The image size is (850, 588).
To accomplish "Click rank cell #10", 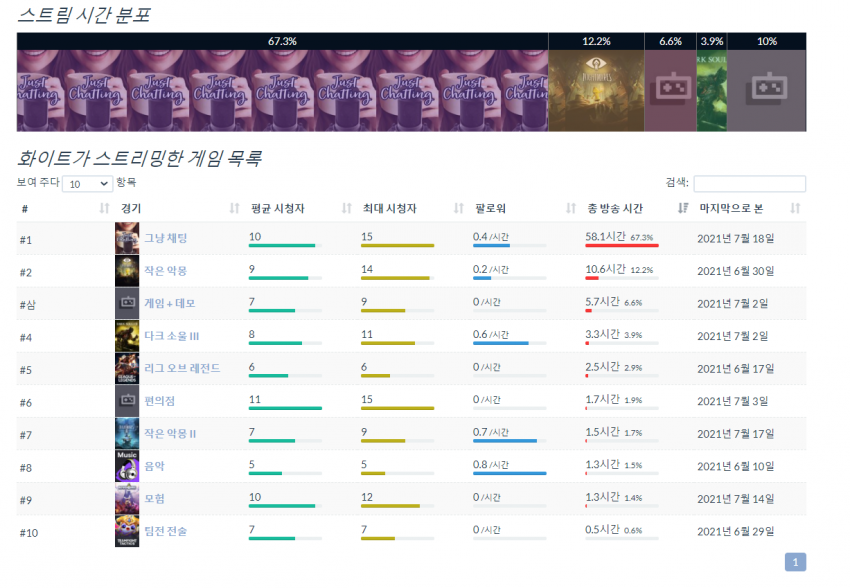I will pos(29,533).
